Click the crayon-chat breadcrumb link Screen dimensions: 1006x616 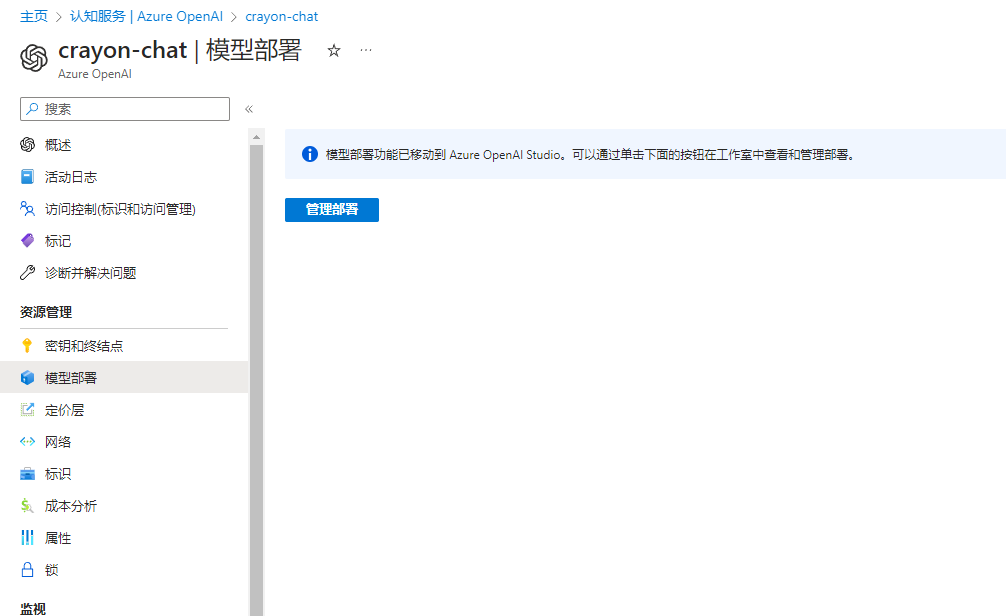coord(282,16)
